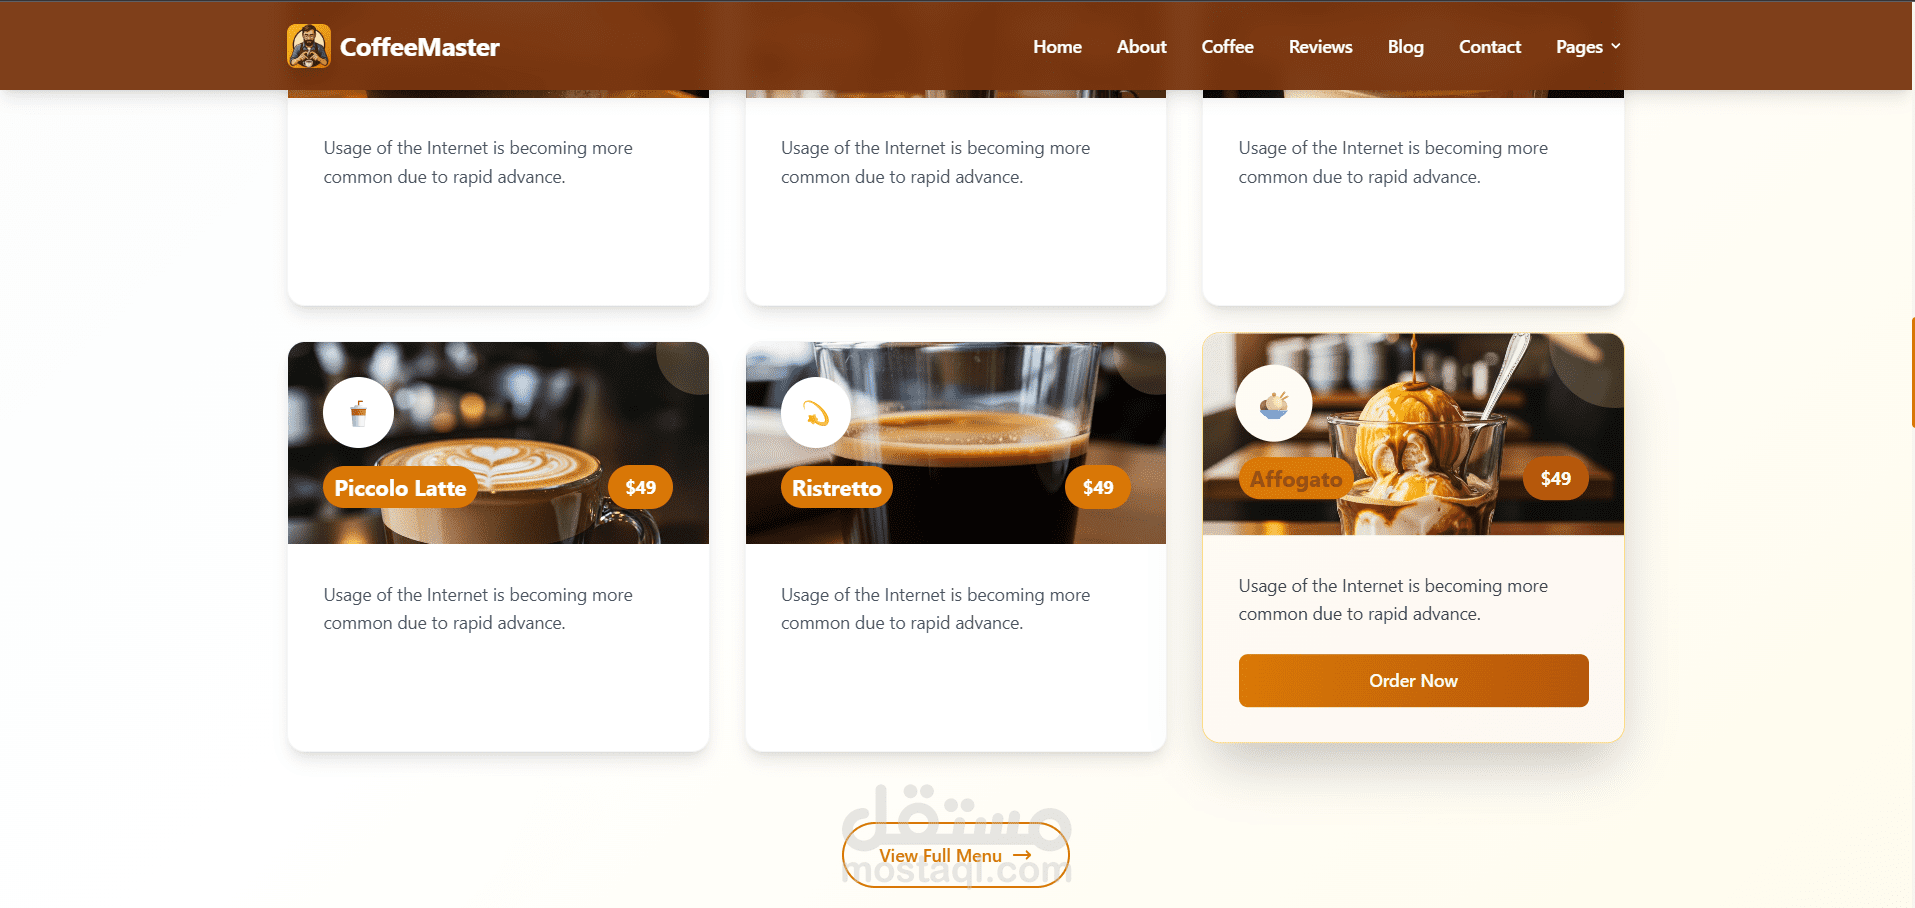Click the arrow in View Full Menu

coord(1022,855)
